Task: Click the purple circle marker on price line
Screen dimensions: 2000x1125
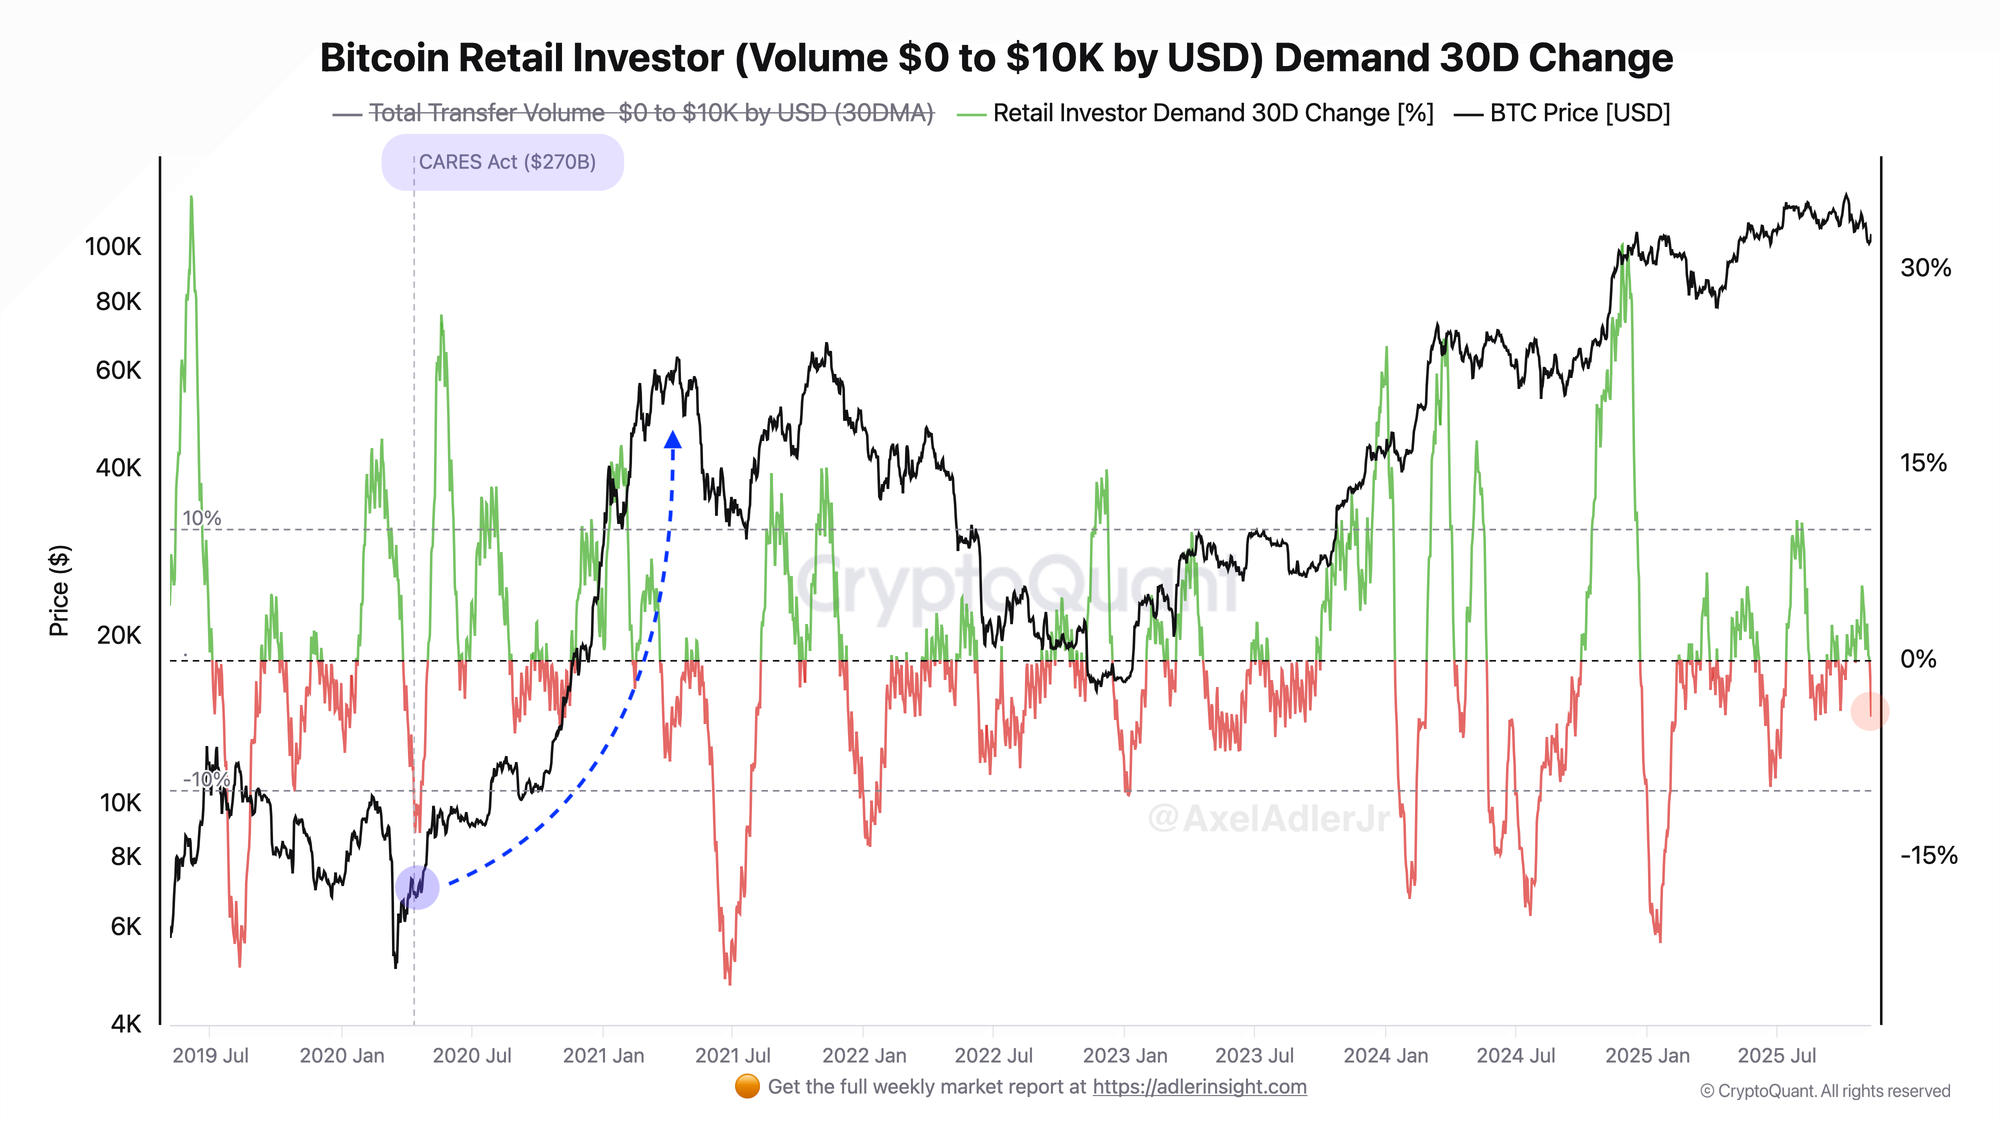Action: (417, 887)
